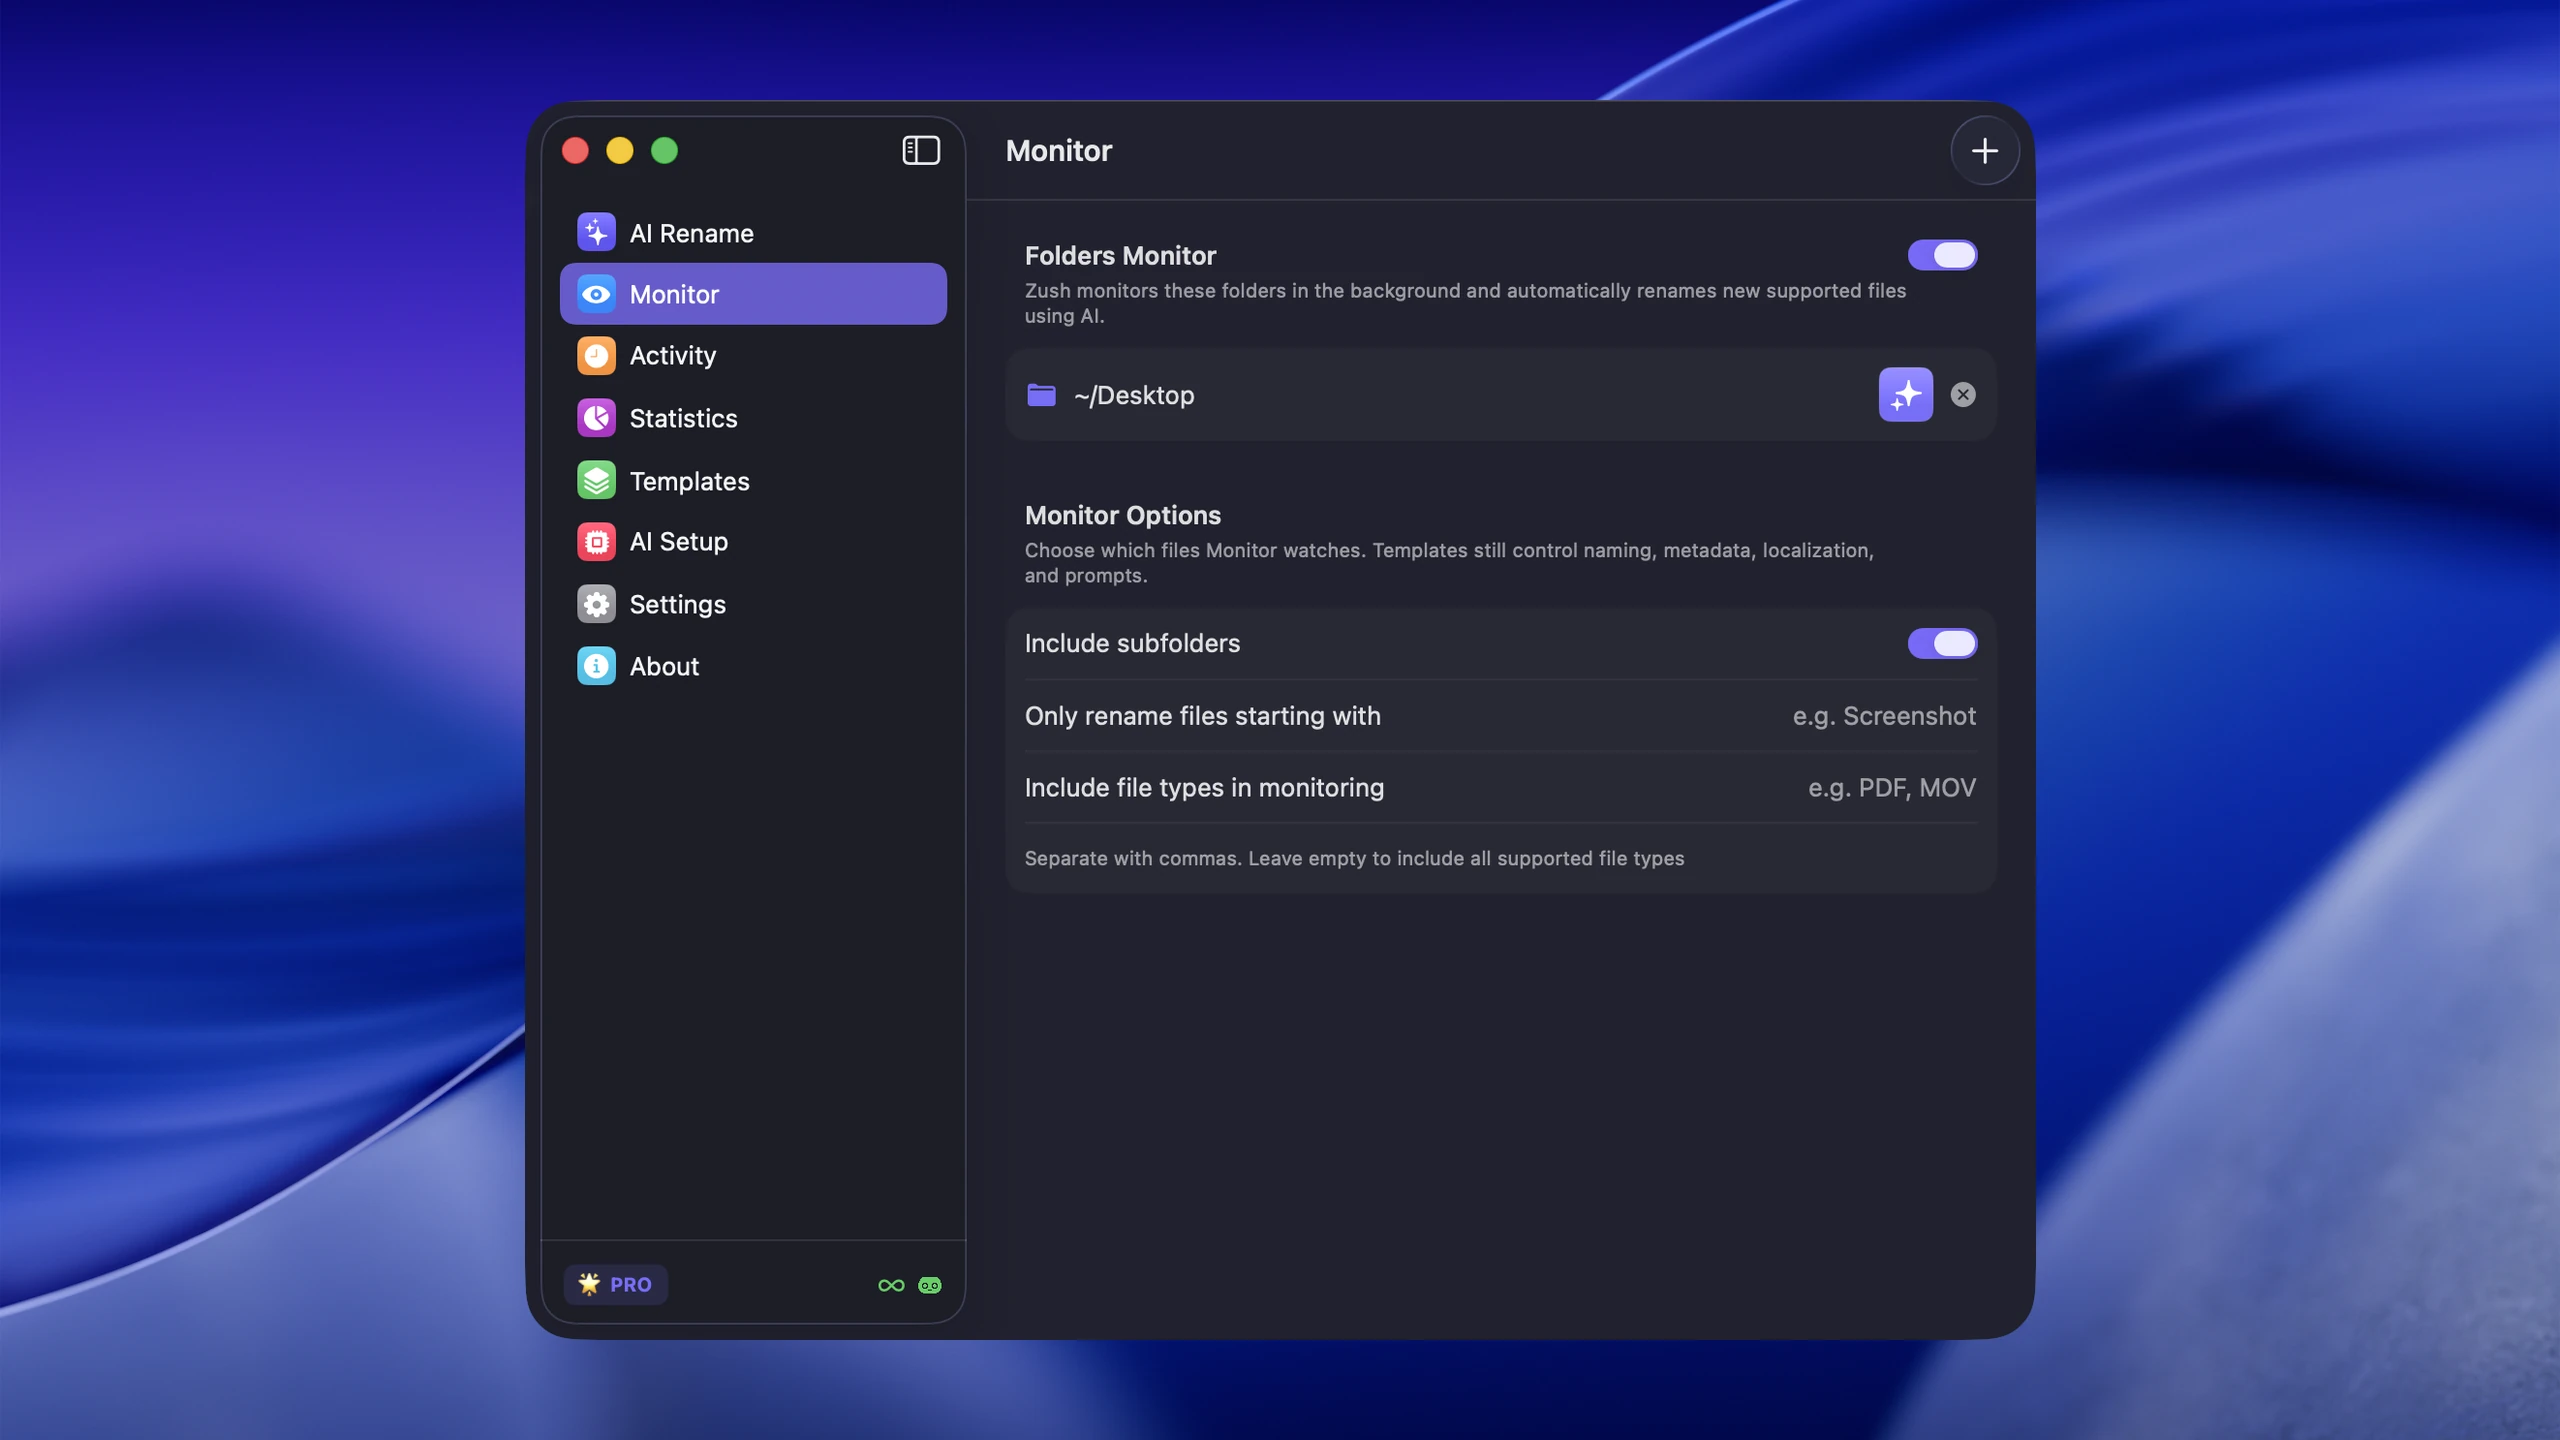This screenshot has height=1440, width=2560.
Task: Click the ~/Desktop folder path text
Action: coord(1133,395)
